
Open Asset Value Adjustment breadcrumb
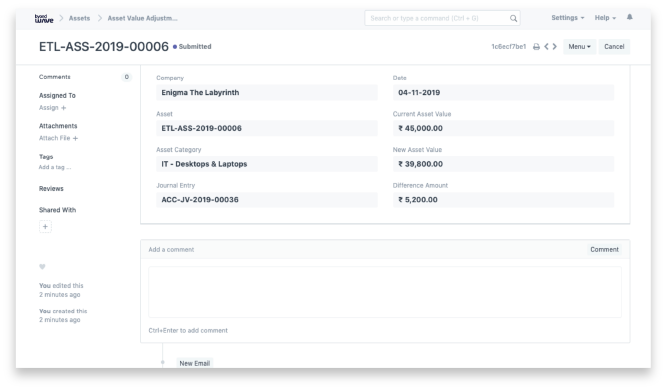[143, 18]
